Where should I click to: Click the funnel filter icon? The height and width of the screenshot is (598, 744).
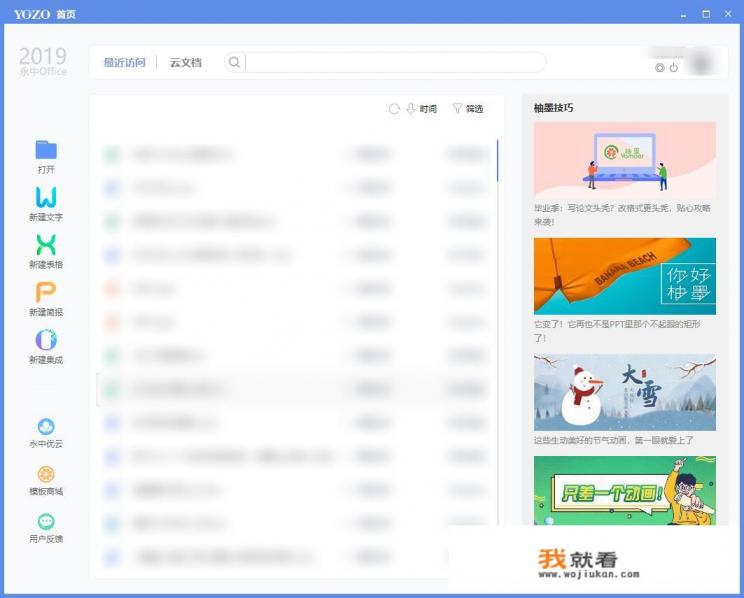[x=457, y=109]
